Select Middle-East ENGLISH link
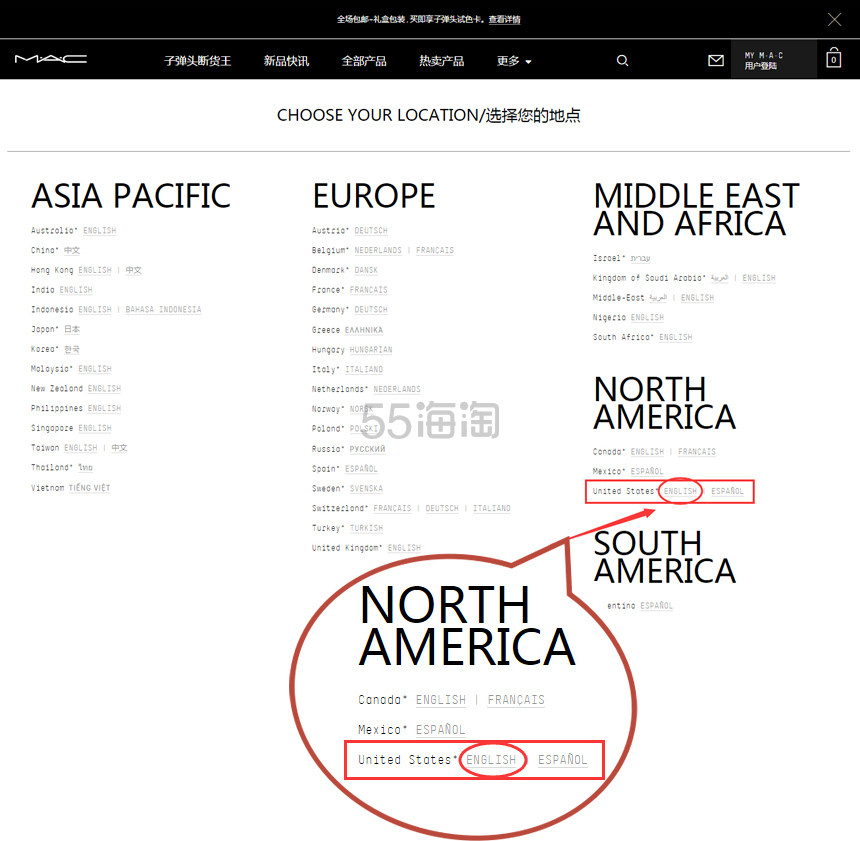 pos(697,297)
